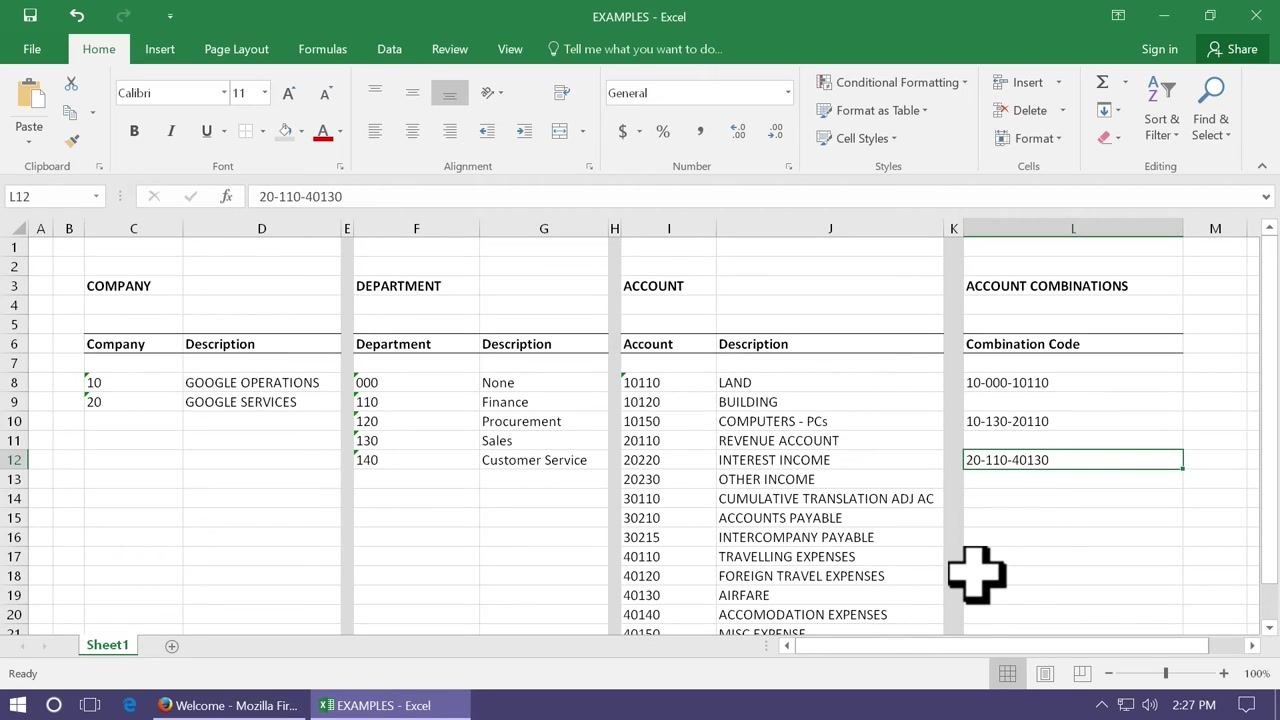The width and height of the screenshot is (1280, 720).
Task: Switch to Page Layout view icon
Action: pyautogui.click(x=1045, y=674)
